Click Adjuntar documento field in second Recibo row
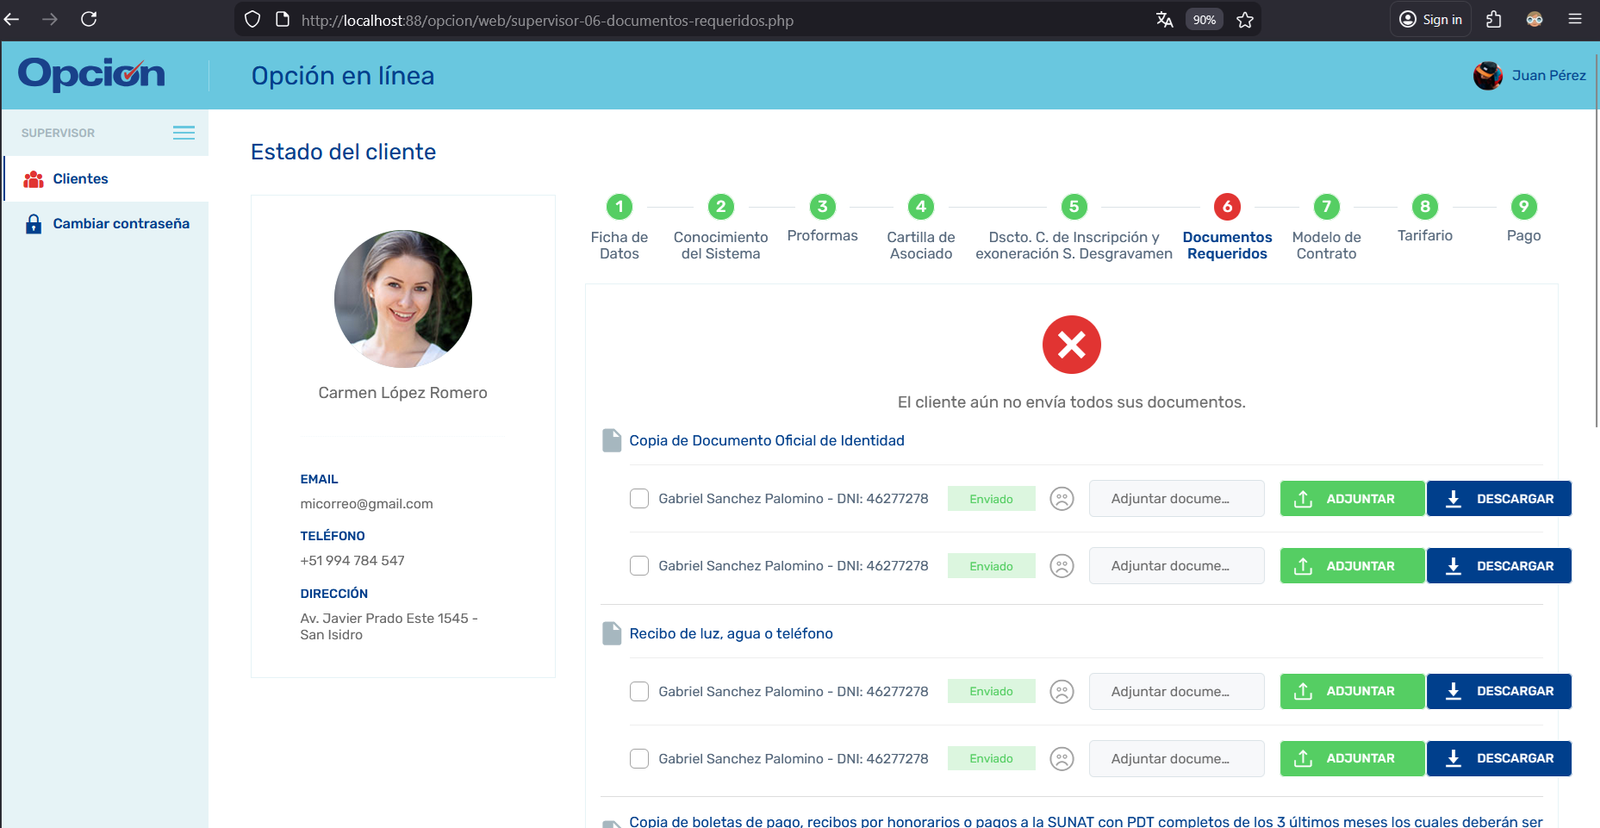1600x828 pixels. click(1177, 759)
